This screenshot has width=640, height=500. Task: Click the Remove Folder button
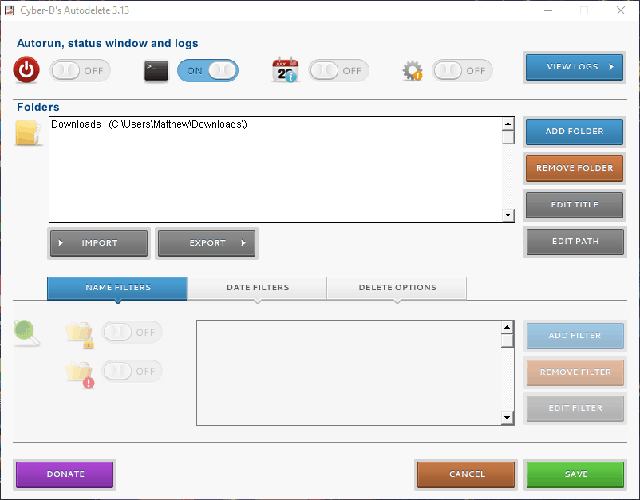(574, 168)
